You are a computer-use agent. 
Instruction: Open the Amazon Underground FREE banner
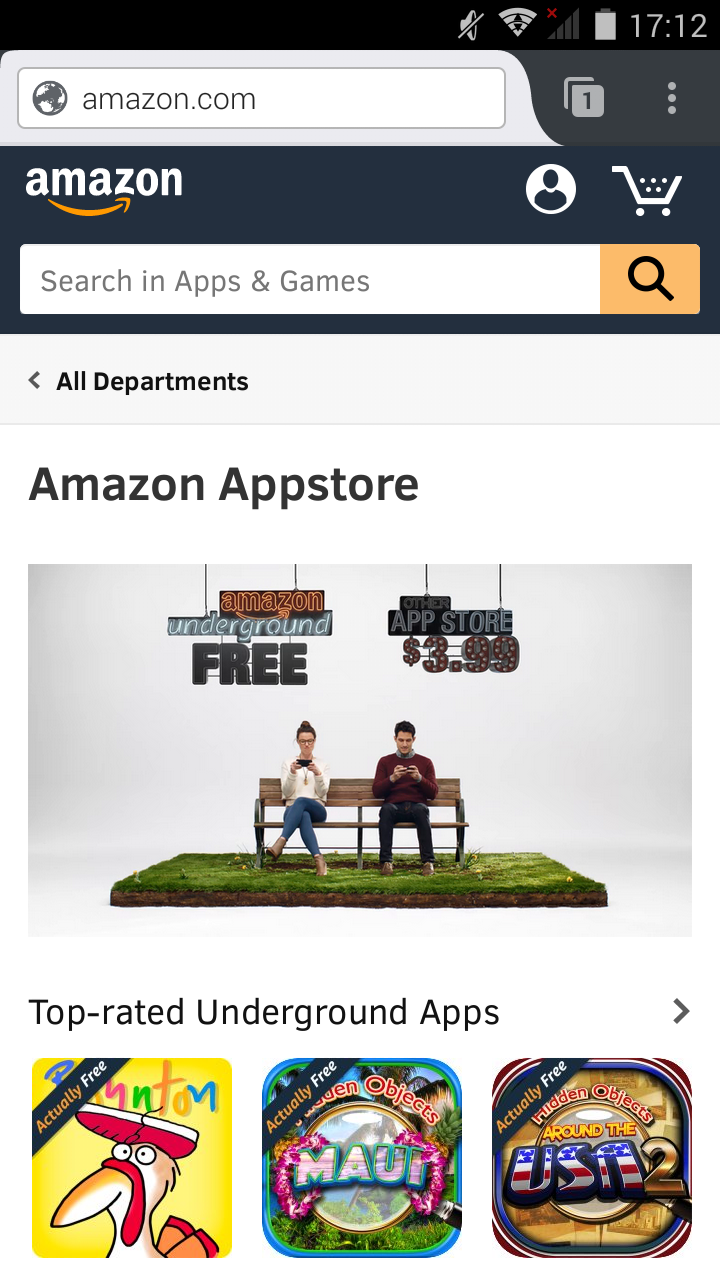point(360,750)
